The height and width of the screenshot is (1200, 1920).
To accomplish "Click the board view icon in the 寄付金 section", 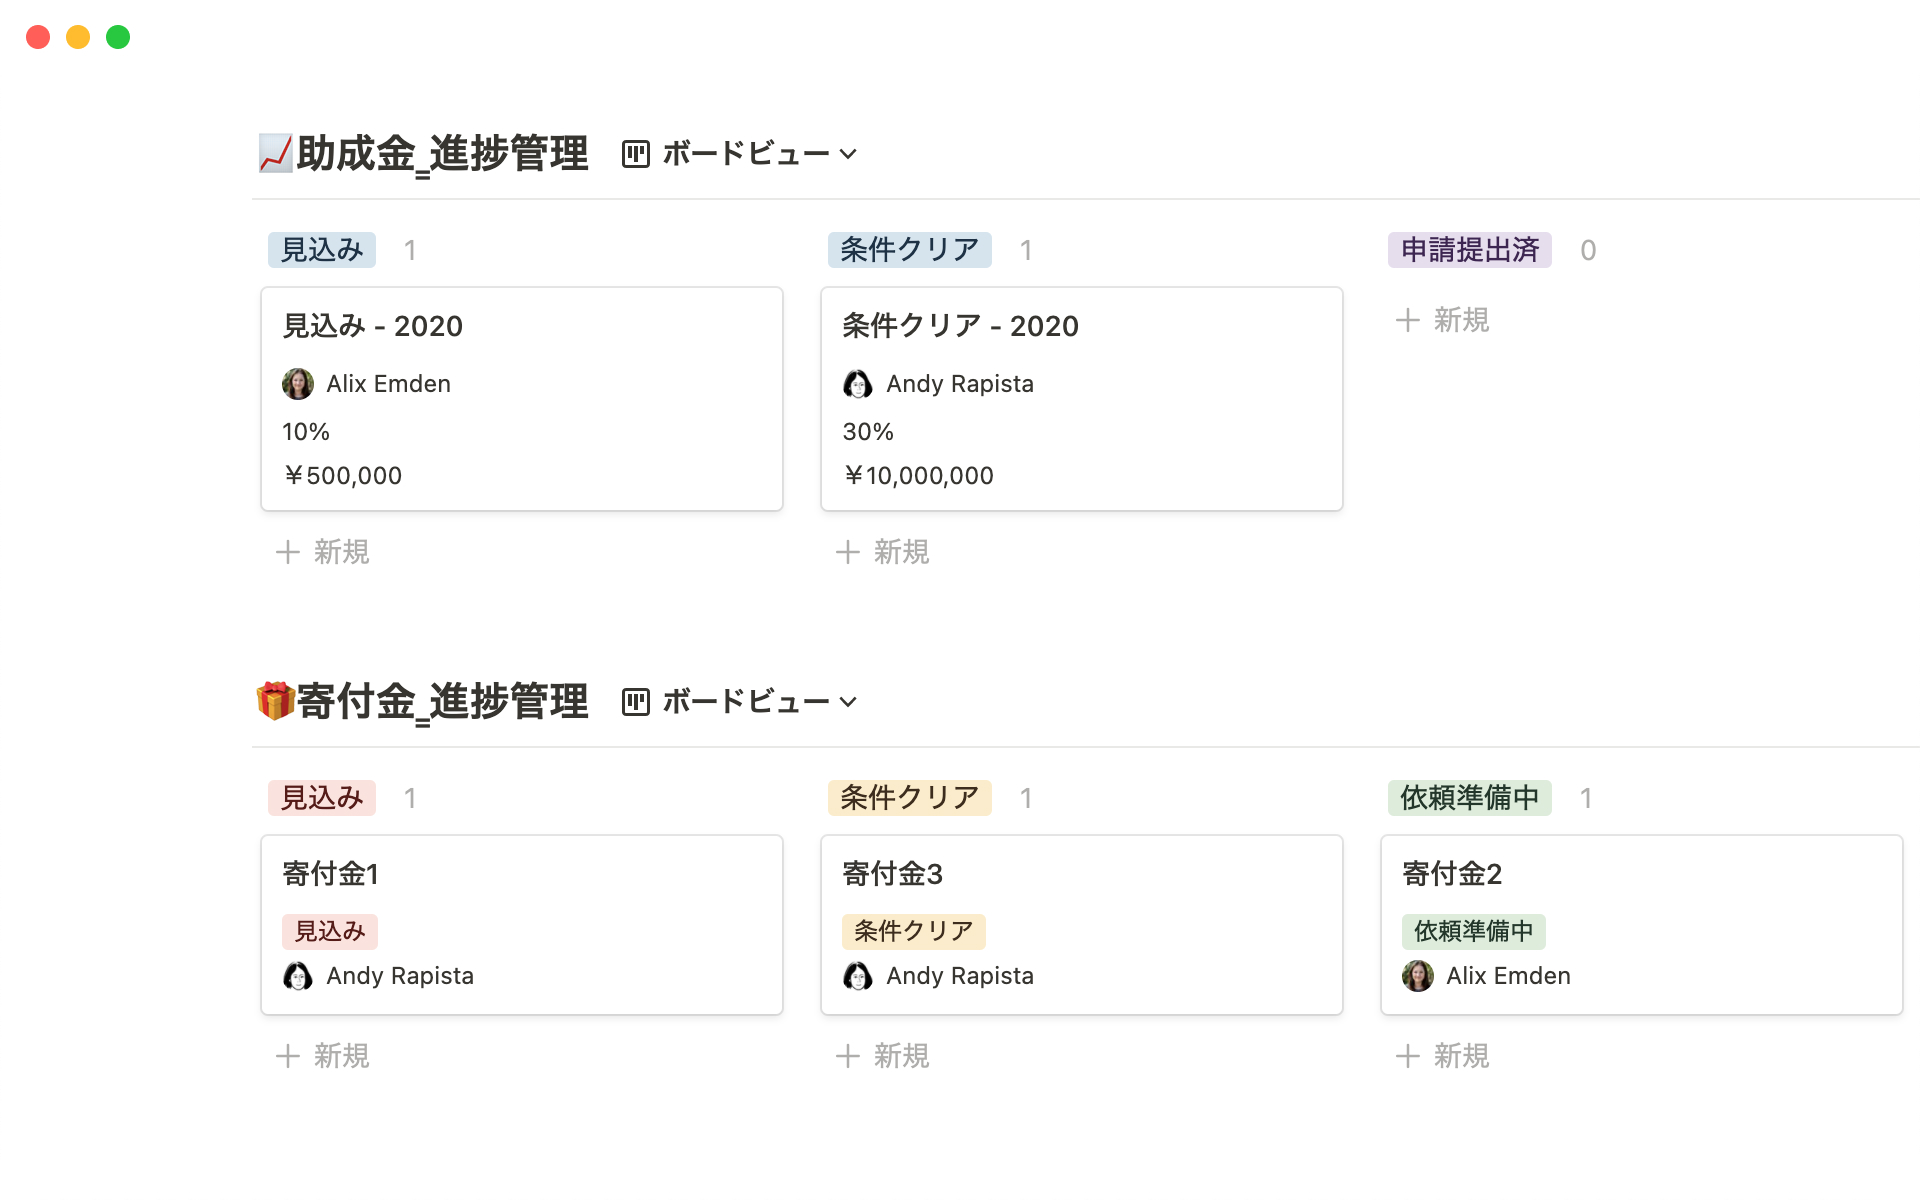I will (636, 702).
